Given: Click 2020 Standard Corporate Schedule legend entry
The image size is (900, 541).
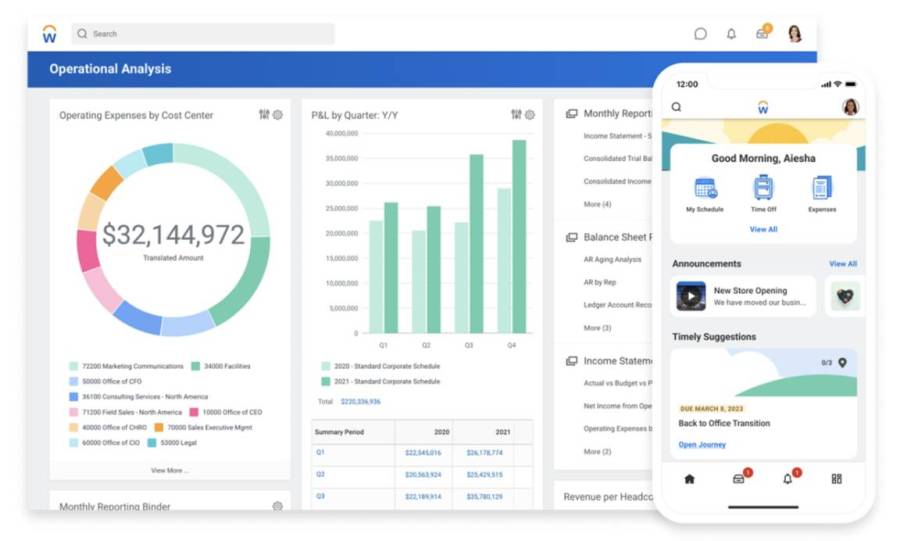Looking at the screenshot, I should (x=381, y=366).
